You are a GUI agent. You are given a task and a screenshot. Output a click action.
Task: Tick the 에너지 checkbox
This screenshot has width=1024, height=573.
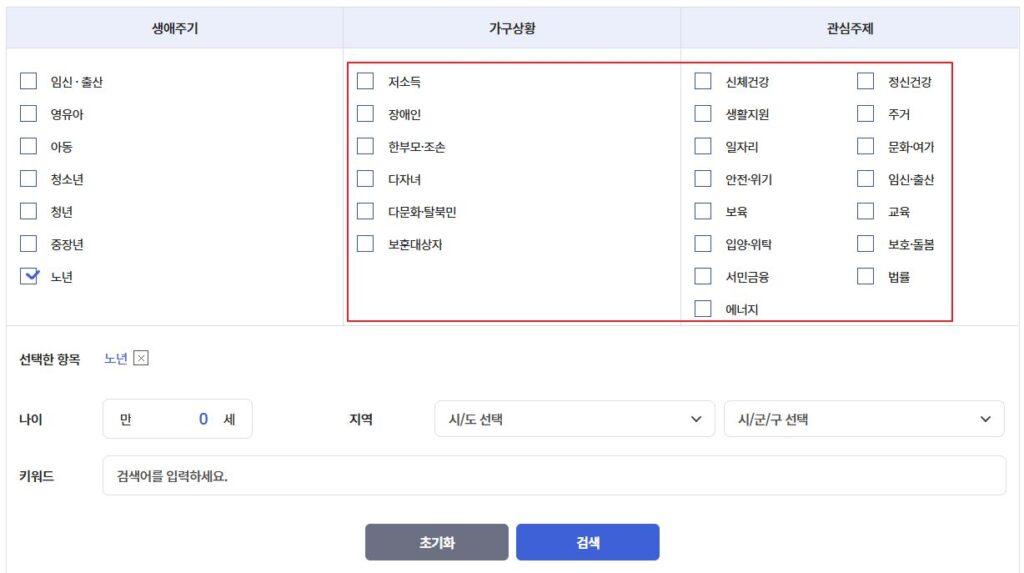(x=704, y=309)
